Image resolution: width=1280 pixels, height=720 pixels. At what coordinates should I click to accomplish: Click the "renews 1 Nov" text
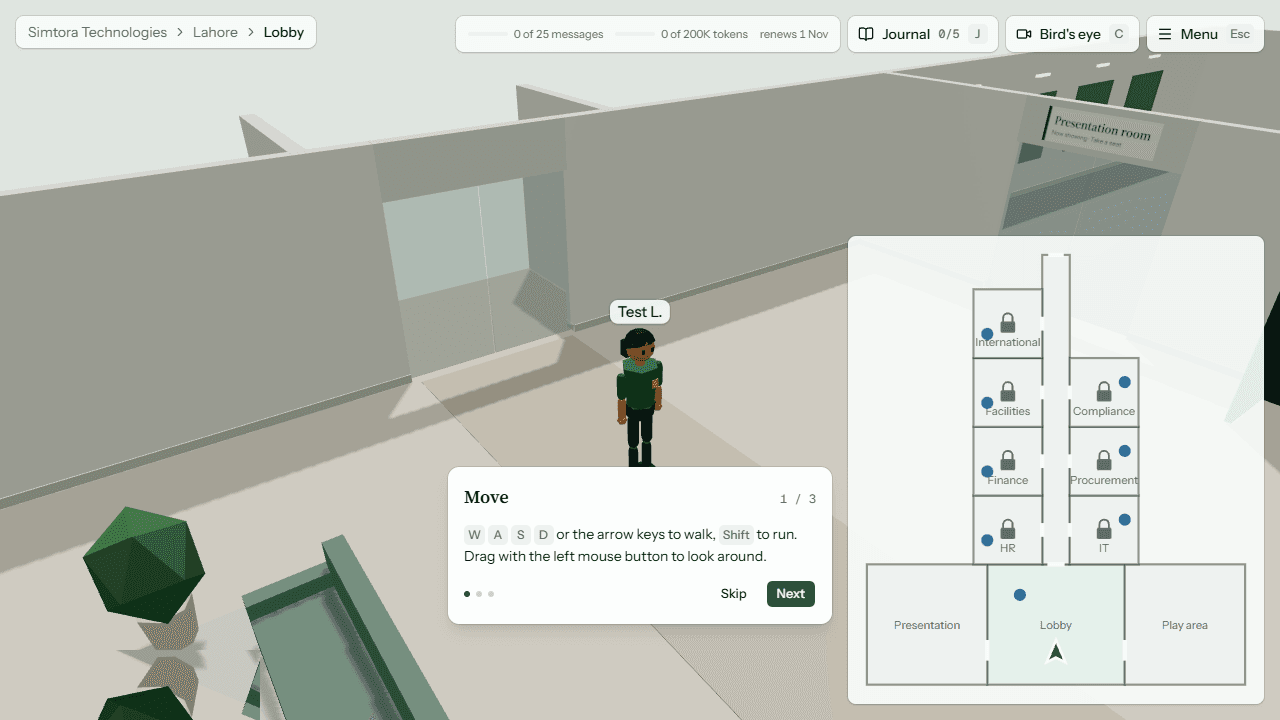tap(794, 34)
